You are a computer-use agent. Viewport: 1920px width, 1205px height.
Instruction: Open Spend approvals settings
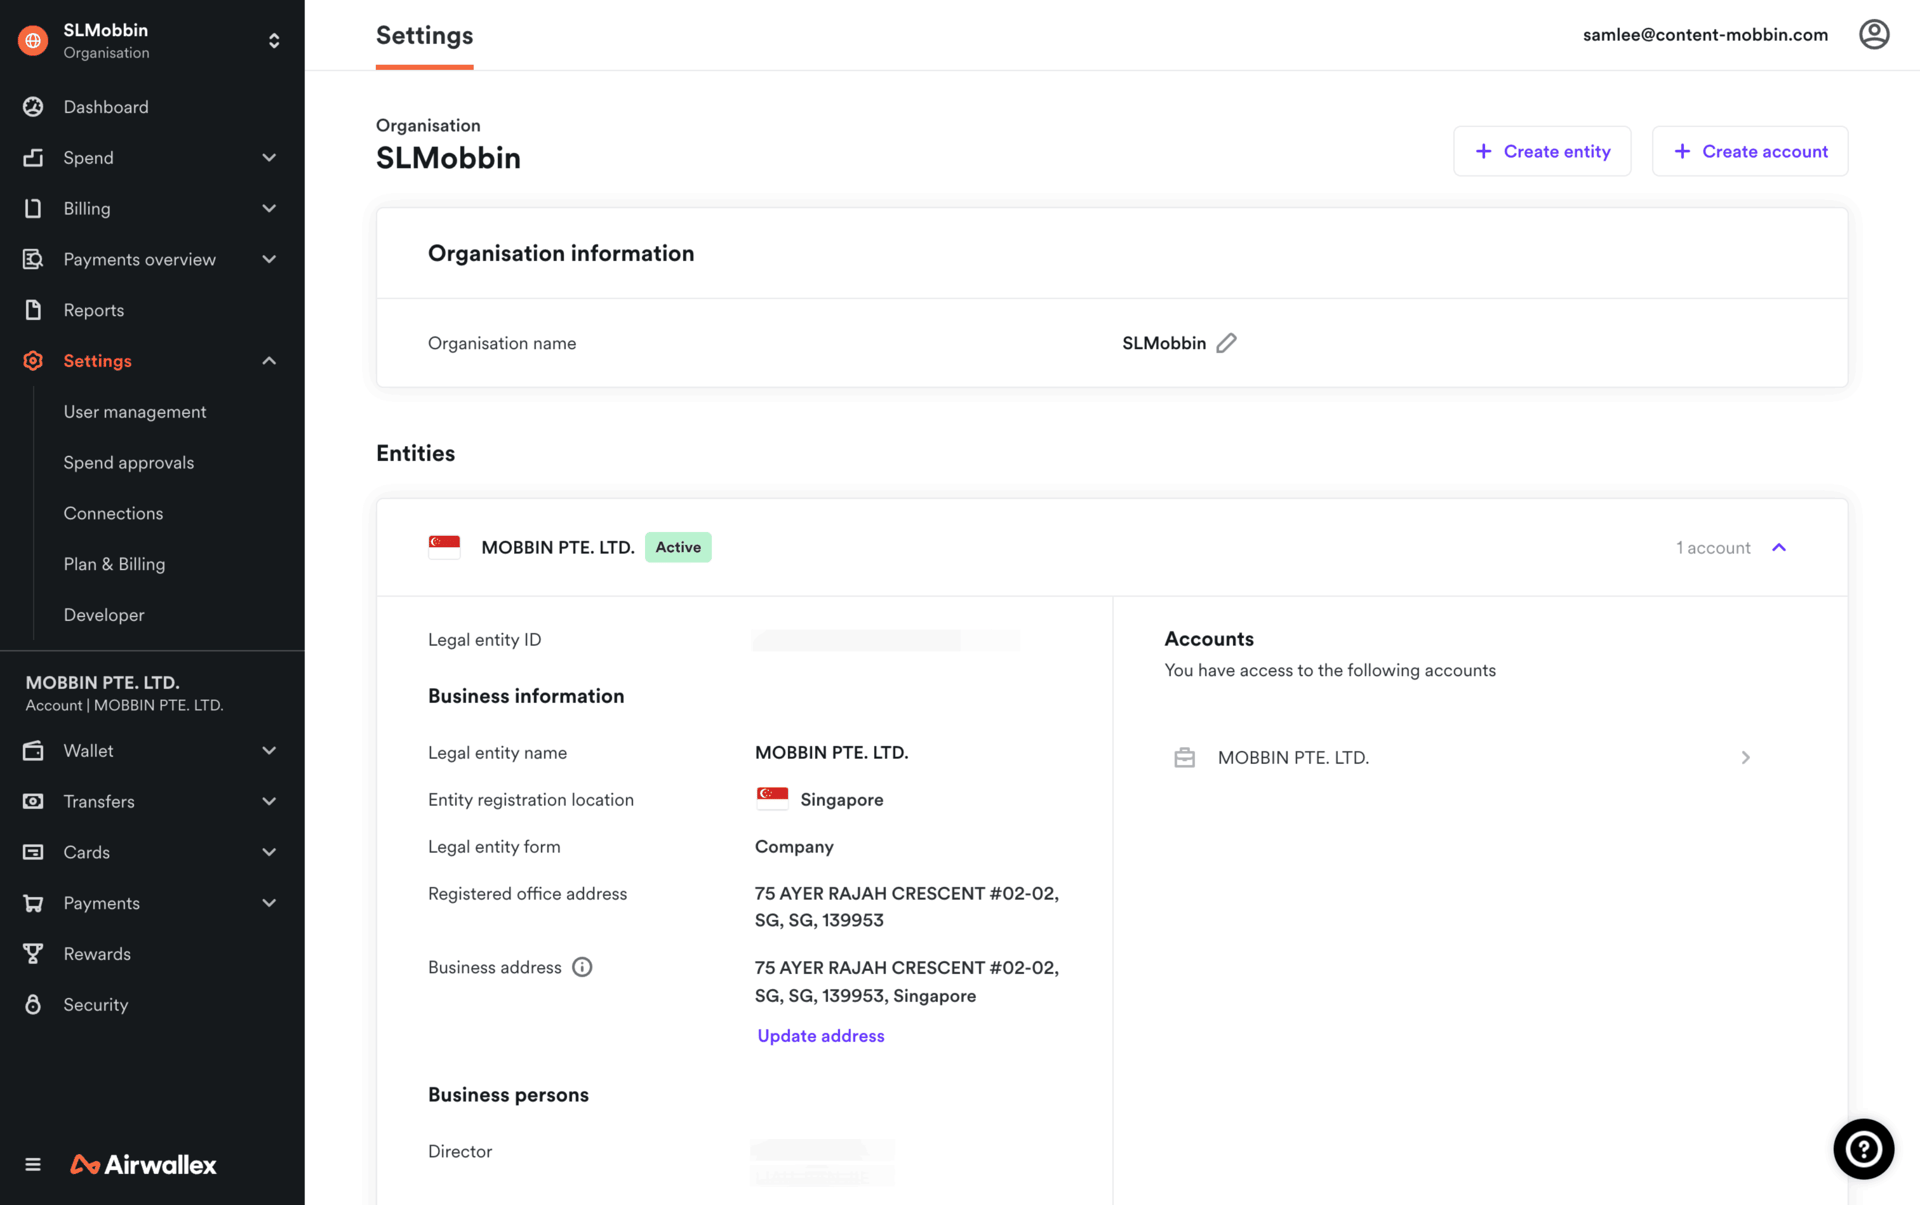pos(129,463)
